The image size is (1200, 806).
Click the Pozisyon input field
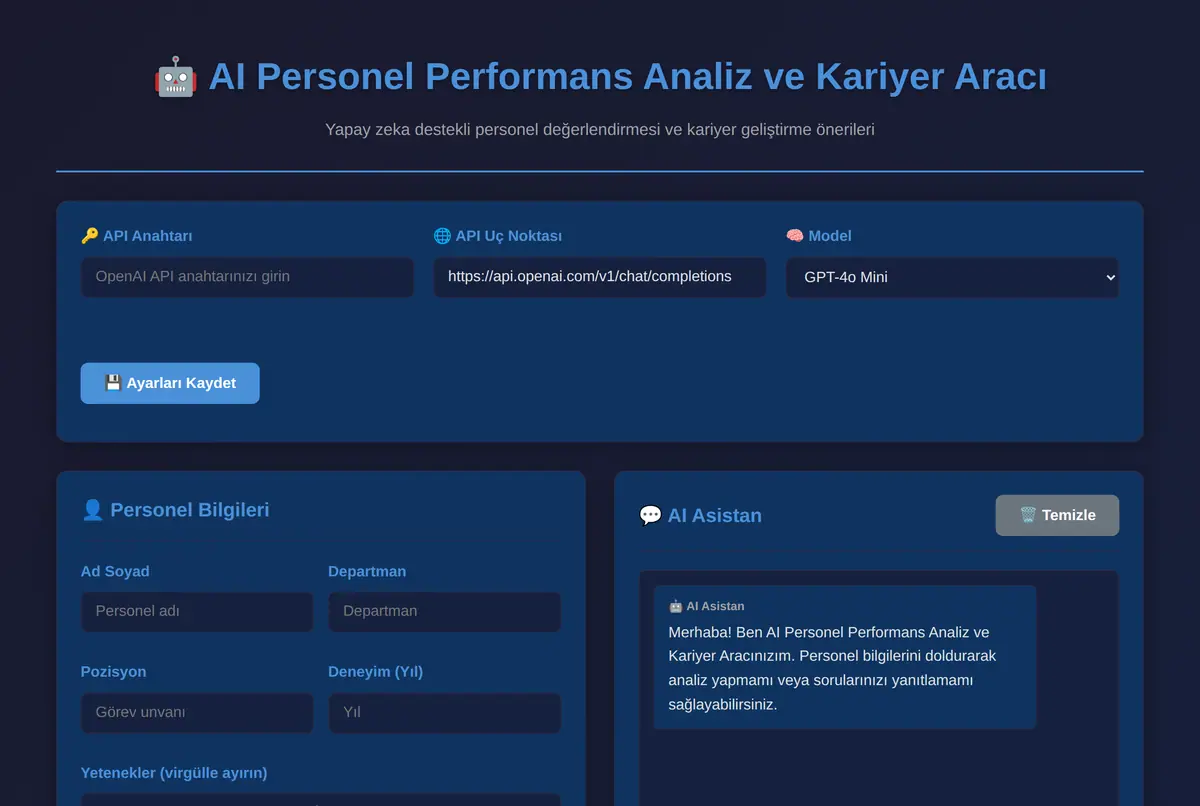[197, 713]
